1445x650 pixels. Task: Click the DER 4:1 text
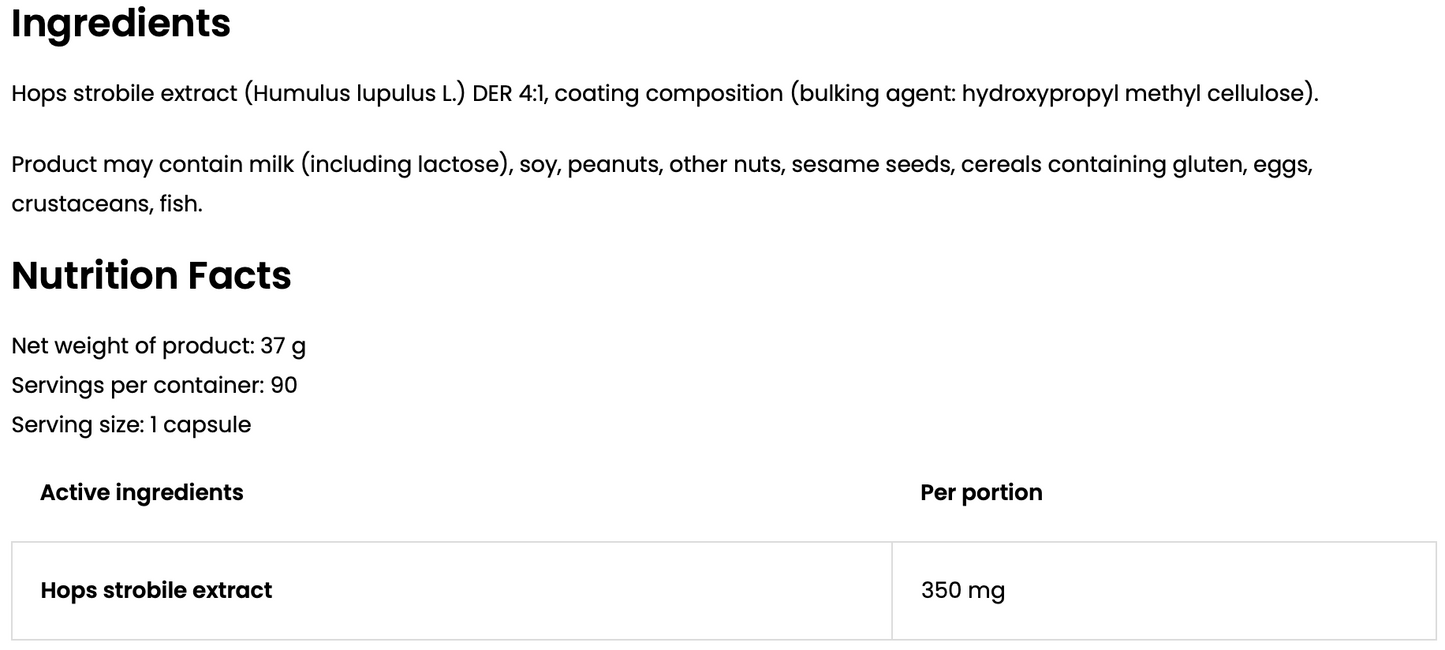coord(508,94)
